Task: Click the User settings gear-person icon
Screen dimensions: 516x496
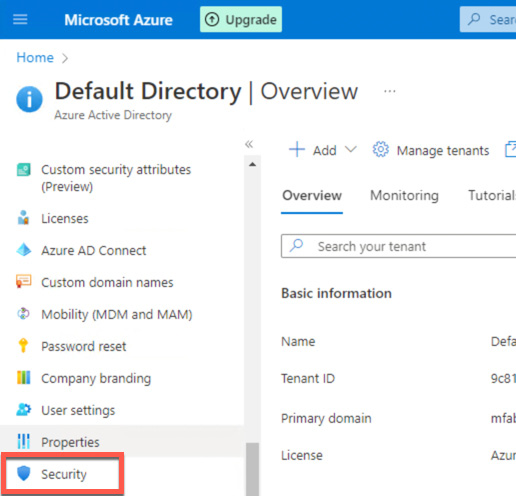Action: (x=24, y=409)
